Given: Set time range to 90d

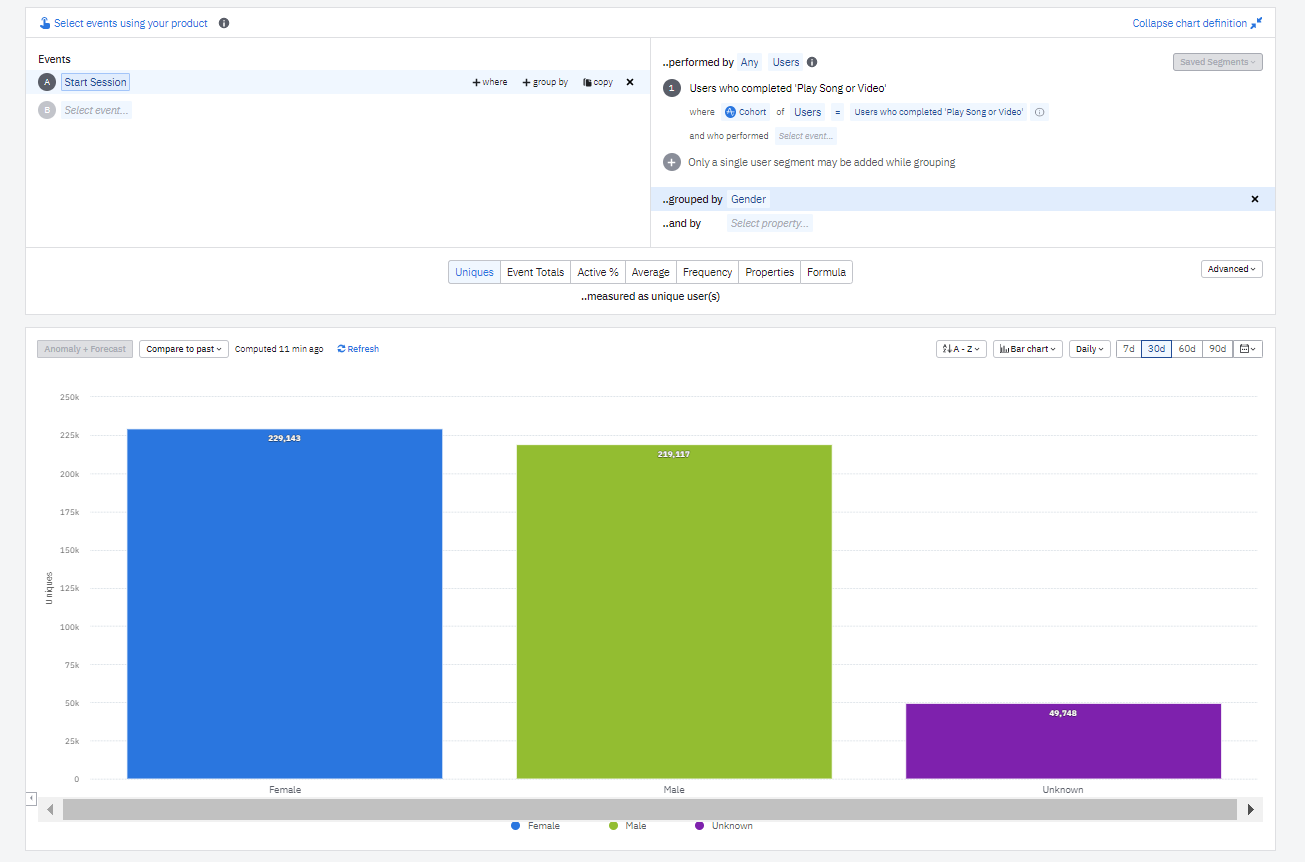Looking at the screenshot, I should (1218, 349).
